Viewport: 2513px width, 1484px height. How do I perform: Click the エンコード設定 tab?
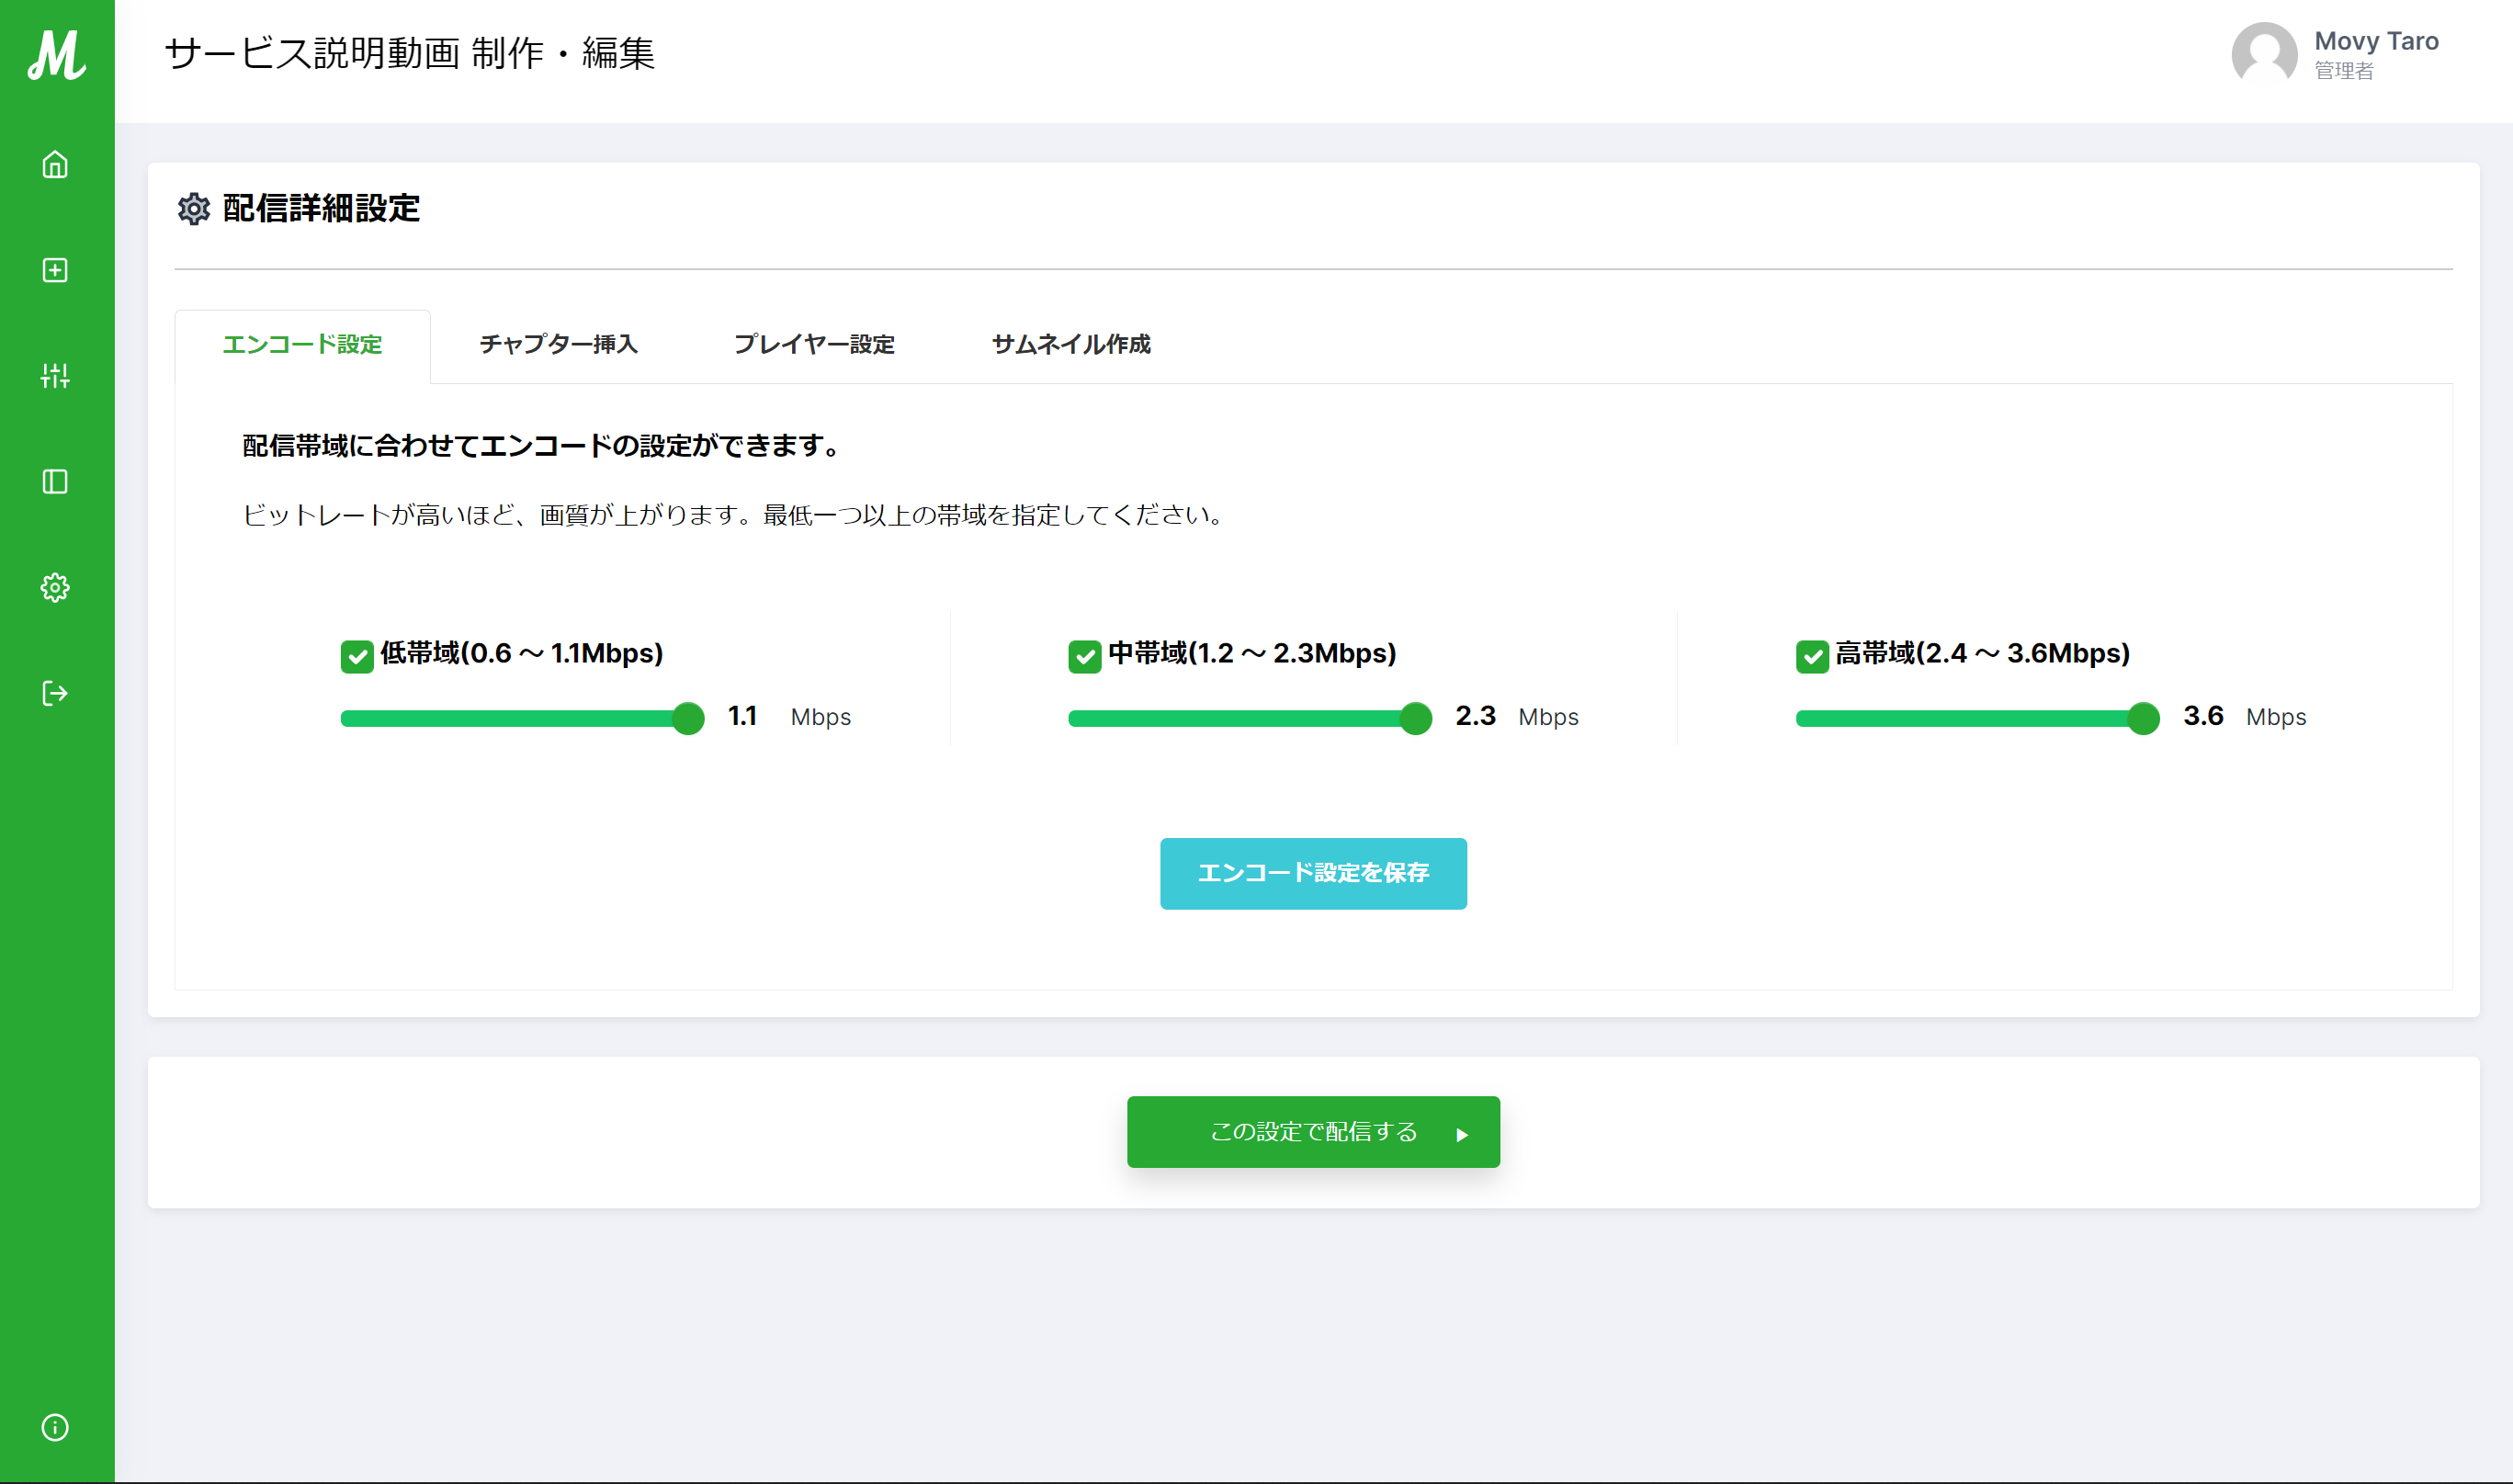coord(302,344)
